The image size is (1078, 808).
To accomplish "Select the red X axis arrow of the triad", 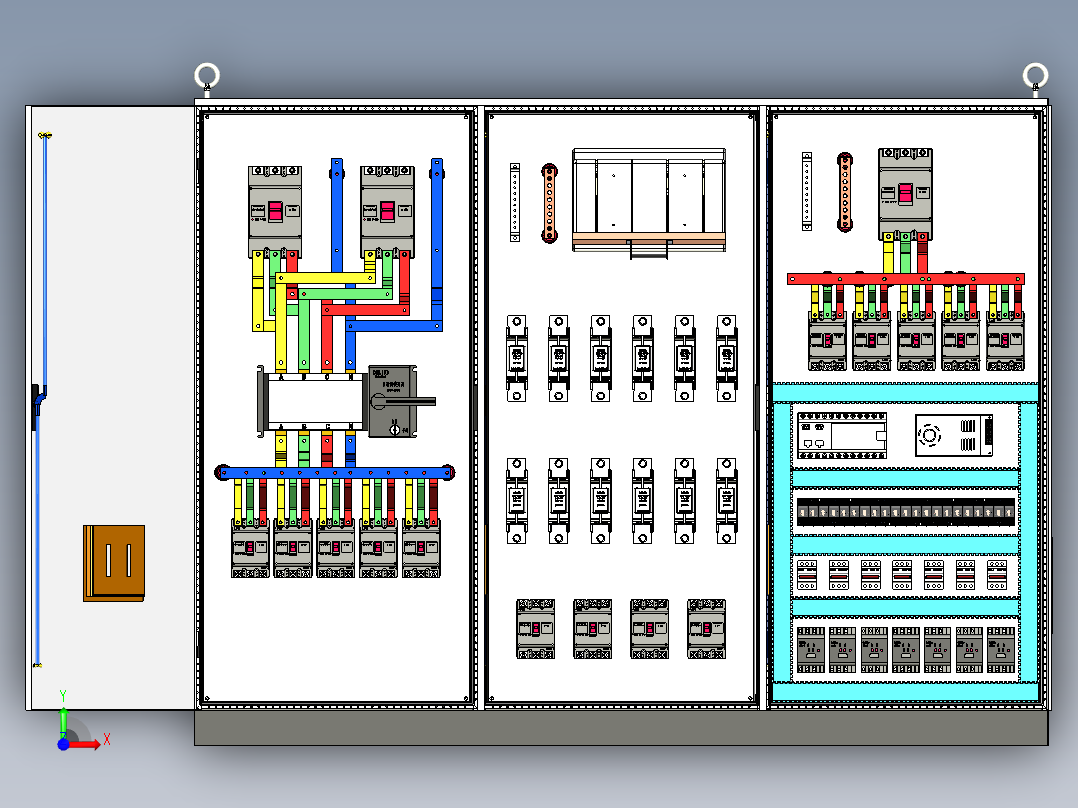I will 84,744.
